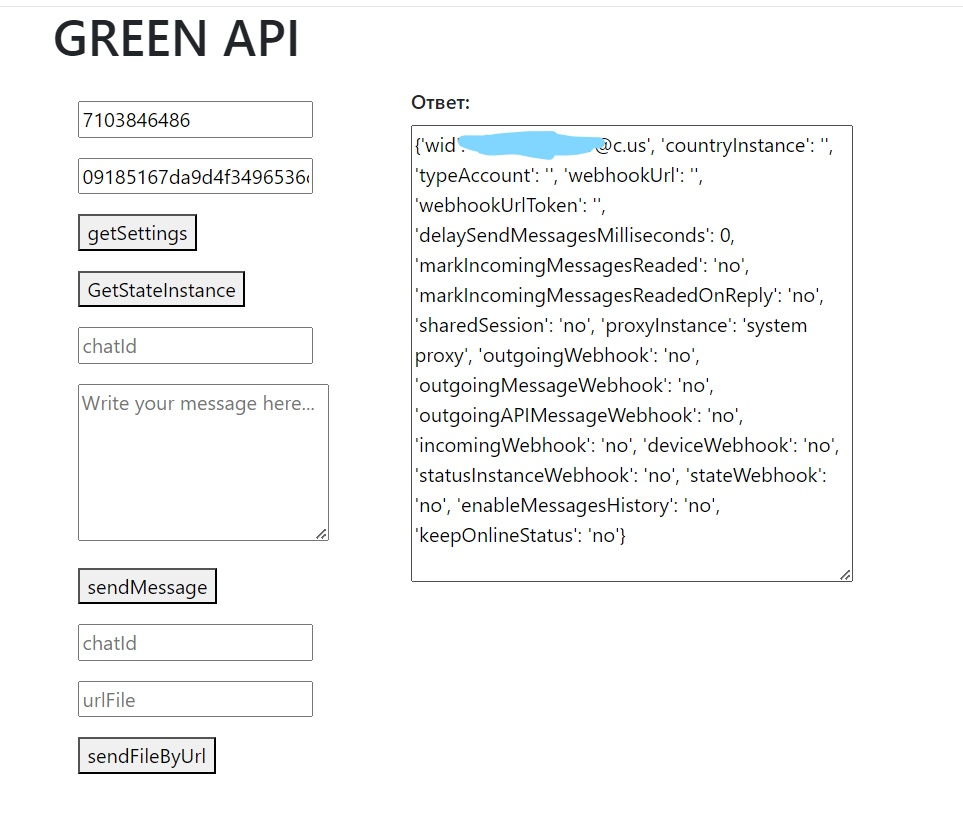Focus the API token field starting with 09185167

(x=195, y=177)
